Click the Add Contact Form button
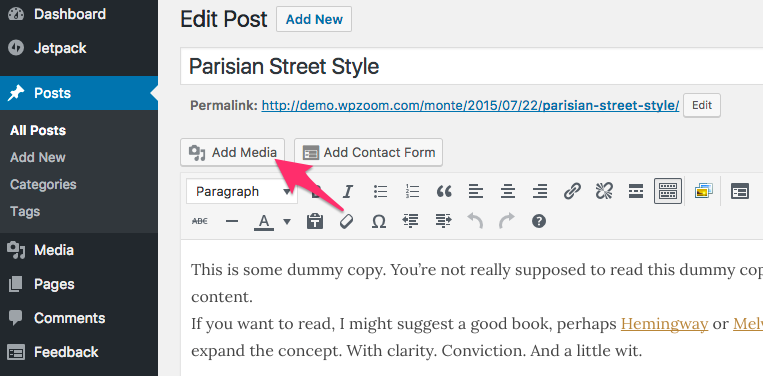Image resolution: width=763 pixels, height=376 pixels. point(368,152)
